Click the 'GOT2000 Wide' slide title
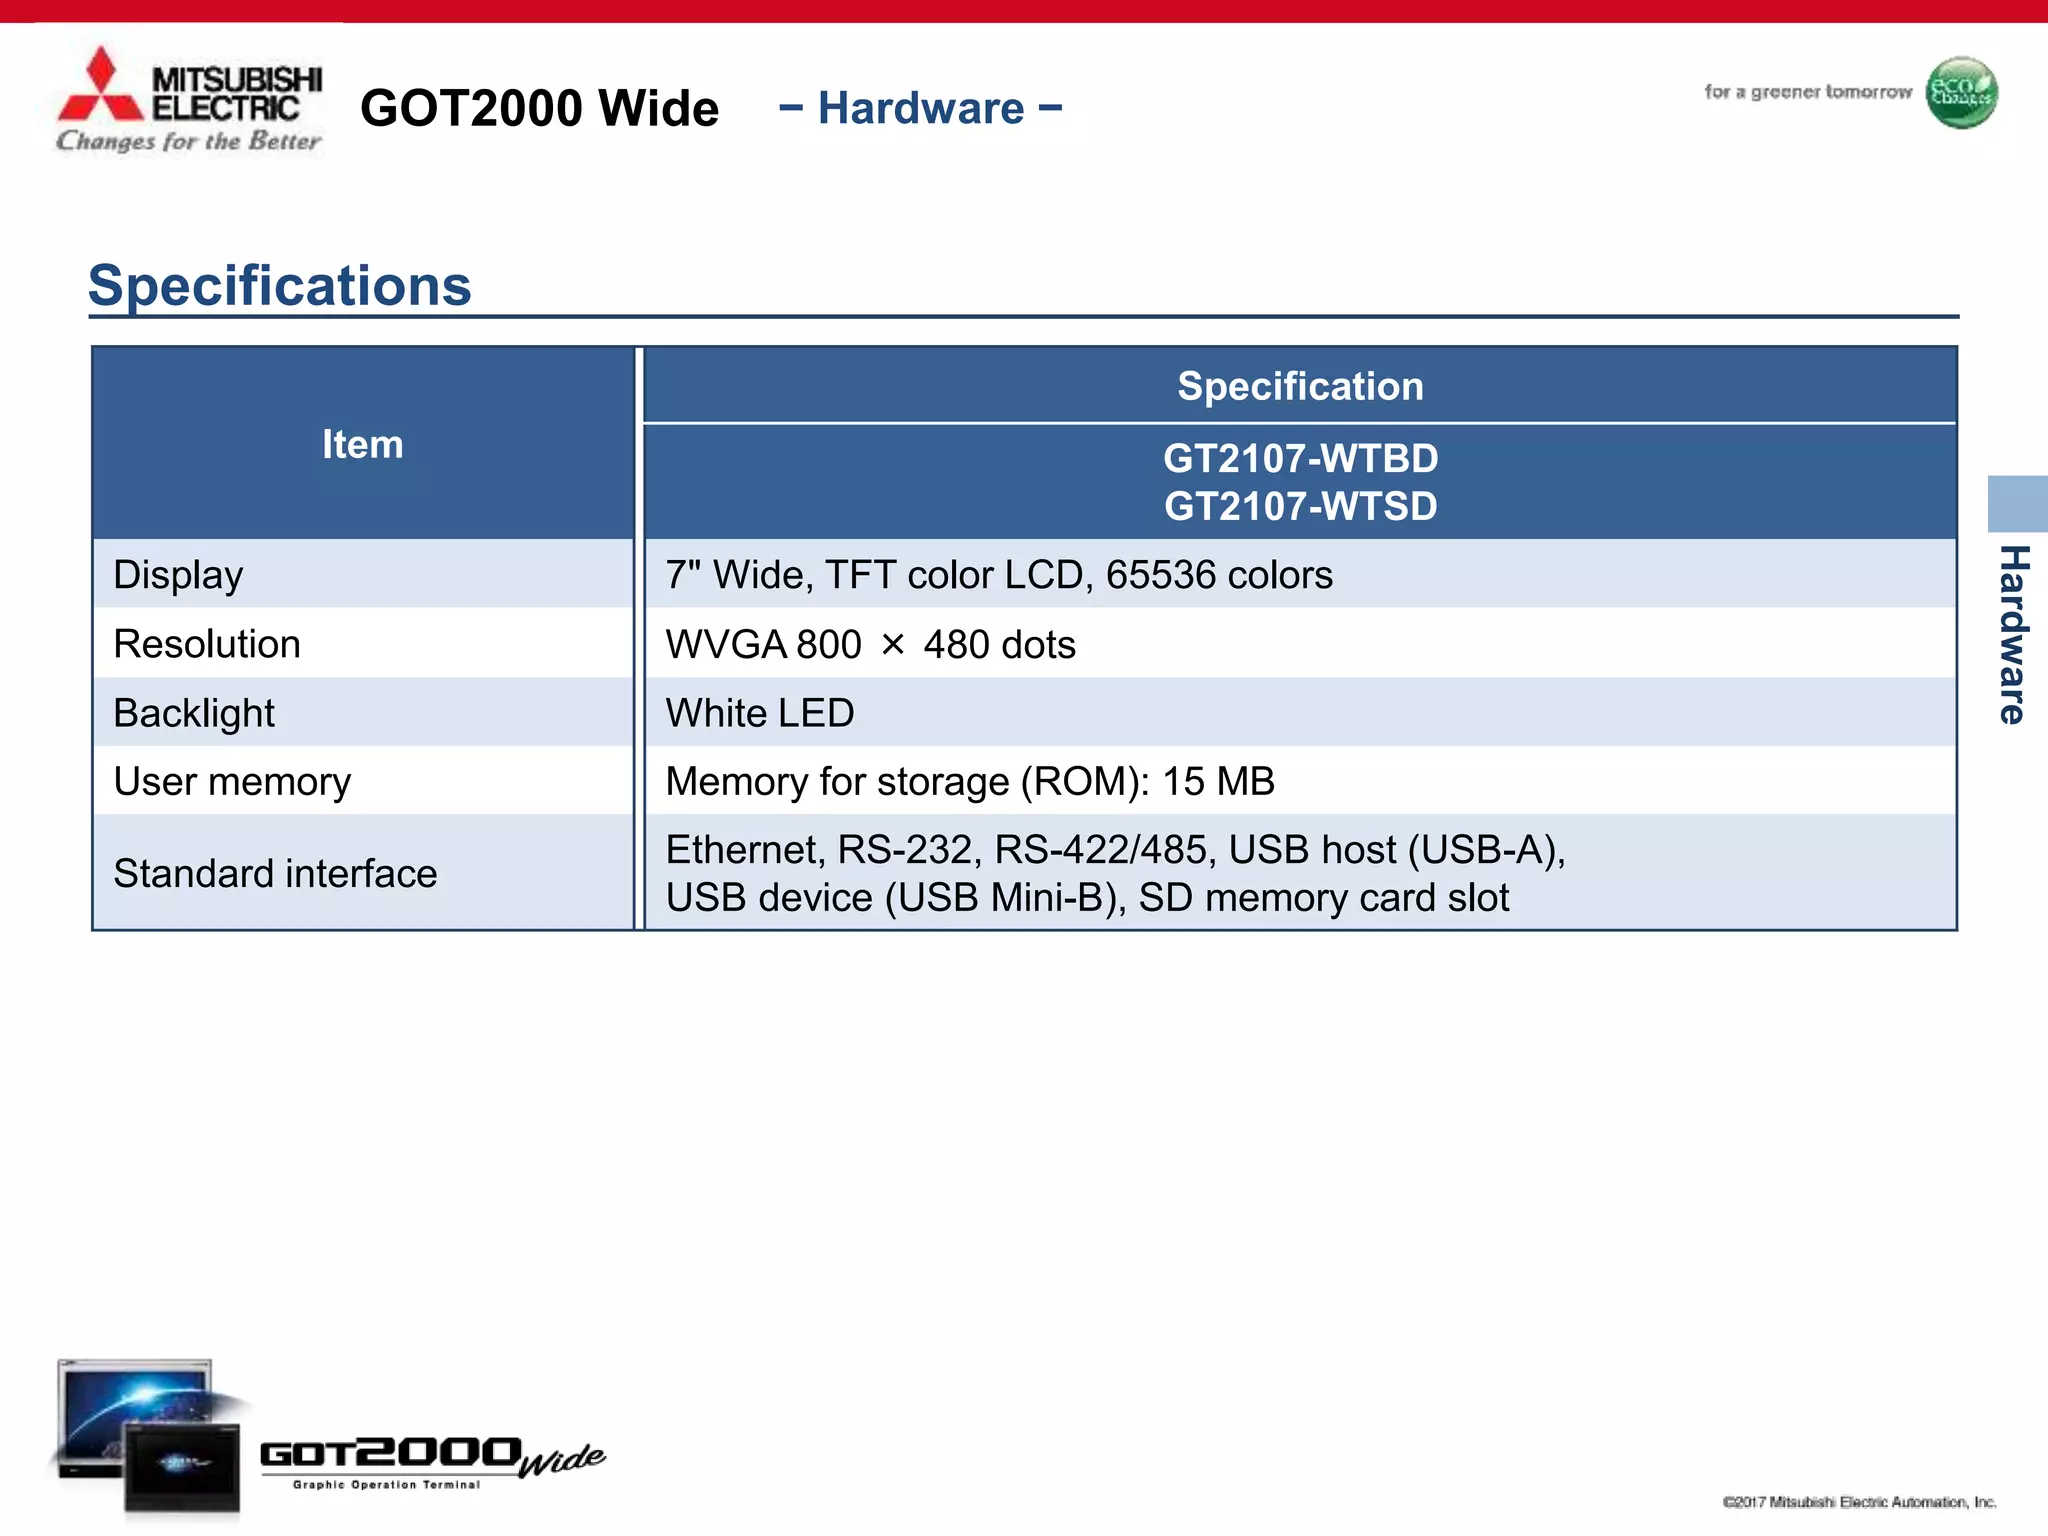 (x=539, y=108)
